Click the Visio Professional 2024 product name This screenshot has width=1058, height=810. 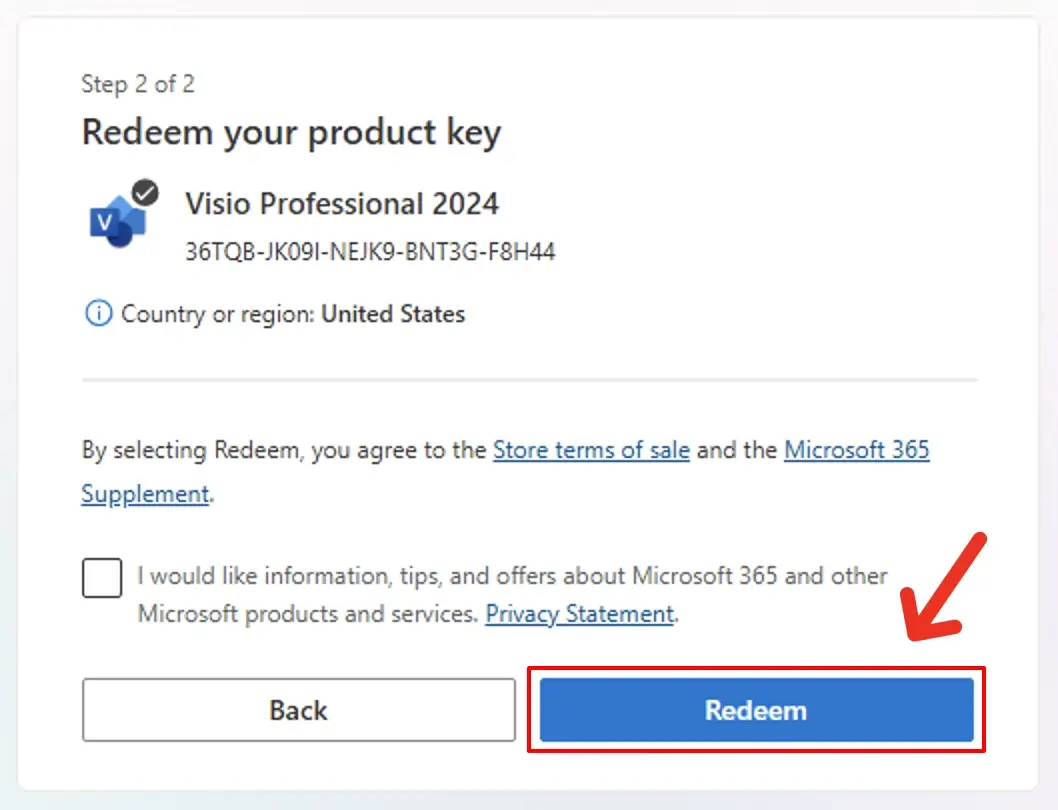(342, 204)
